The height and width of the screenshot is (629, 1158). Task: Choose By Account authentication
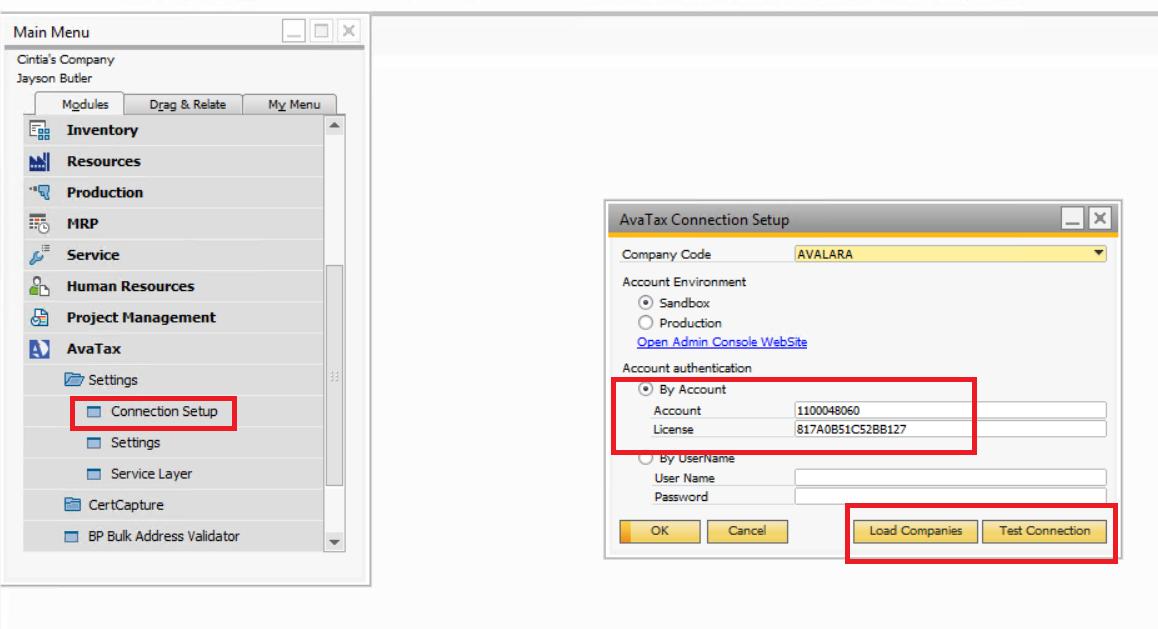coord(645,389)
